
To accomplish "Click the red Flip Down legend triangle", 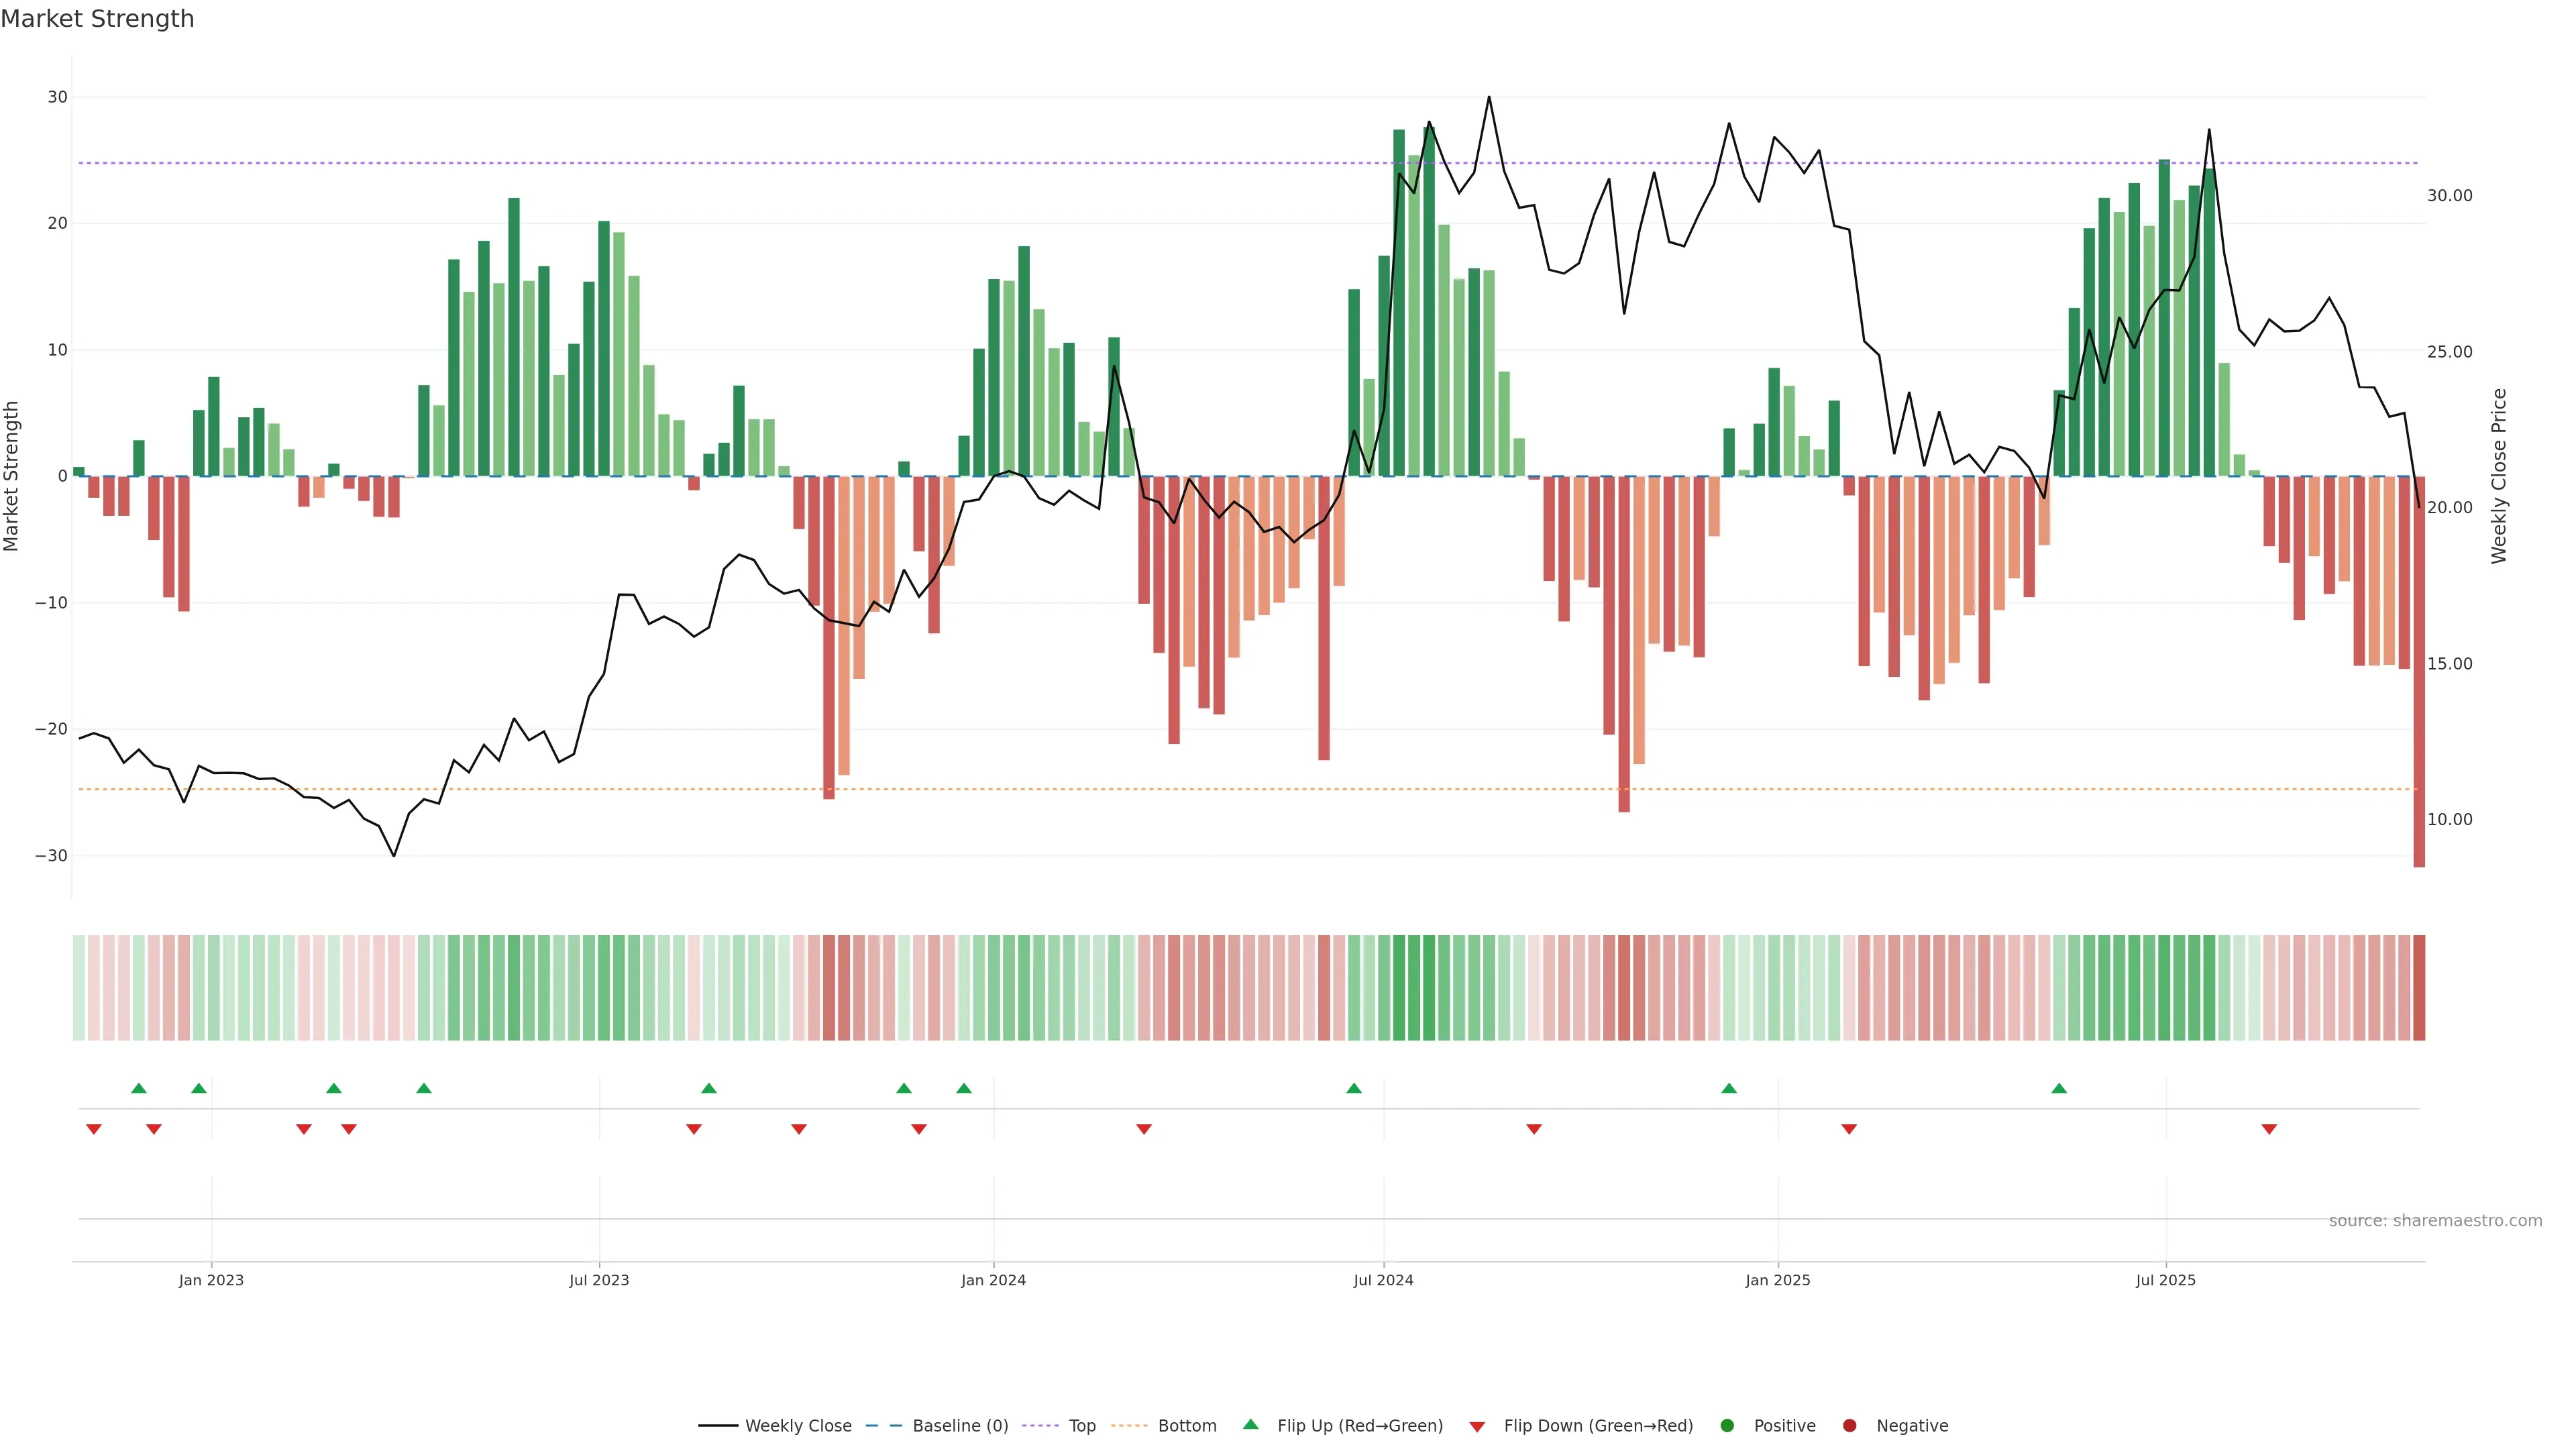I will point(1477,1426).
